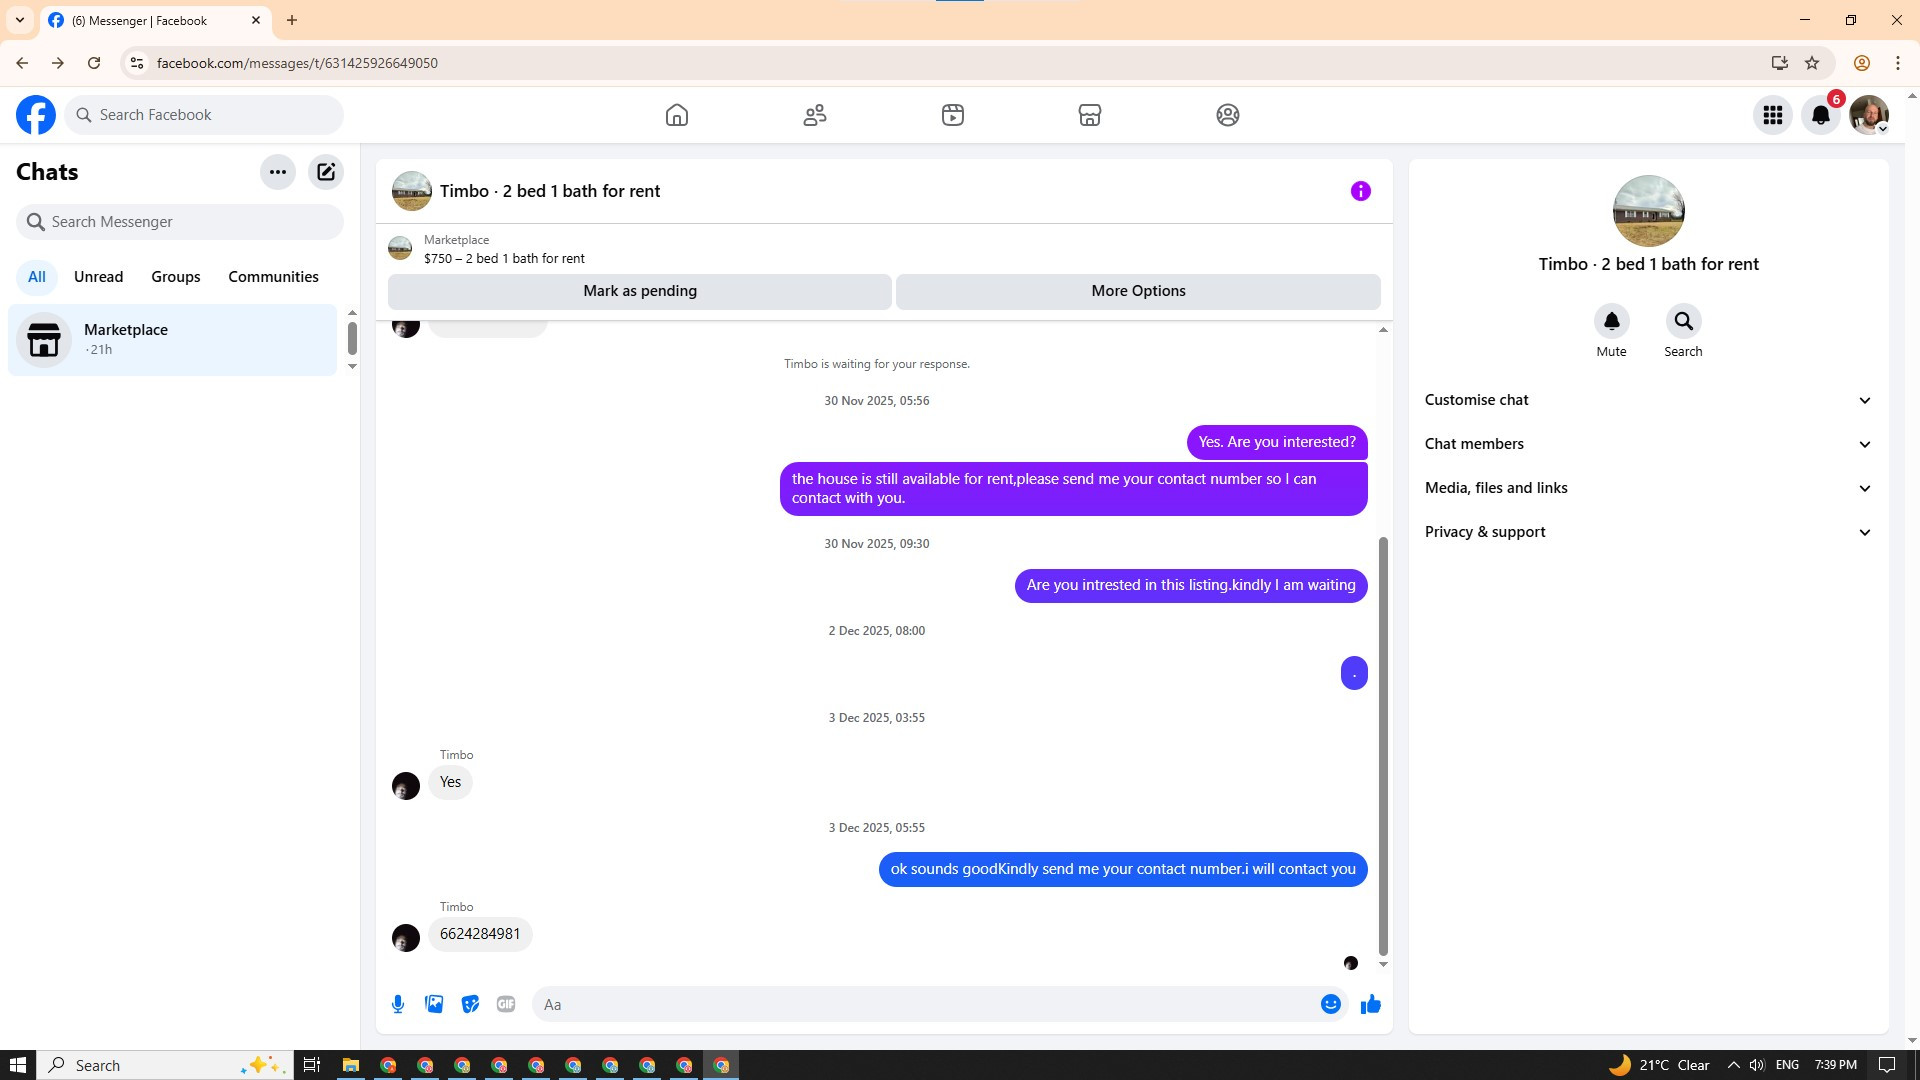Open Facebook Marketplace from top navigation
This screenshot has height=1080, width=1920.
tap(1090, 115)
